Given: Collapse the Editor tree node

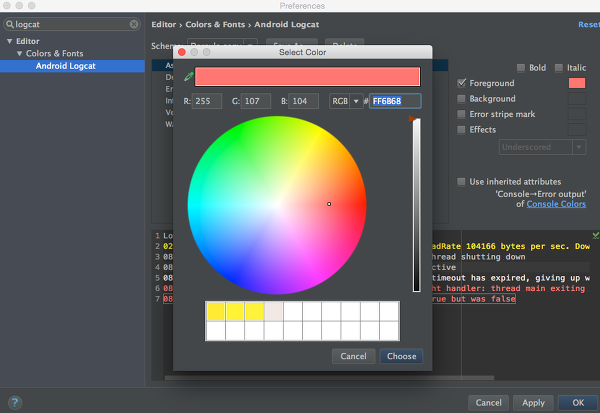Looking at the screenshot, I should pos(10,41).
